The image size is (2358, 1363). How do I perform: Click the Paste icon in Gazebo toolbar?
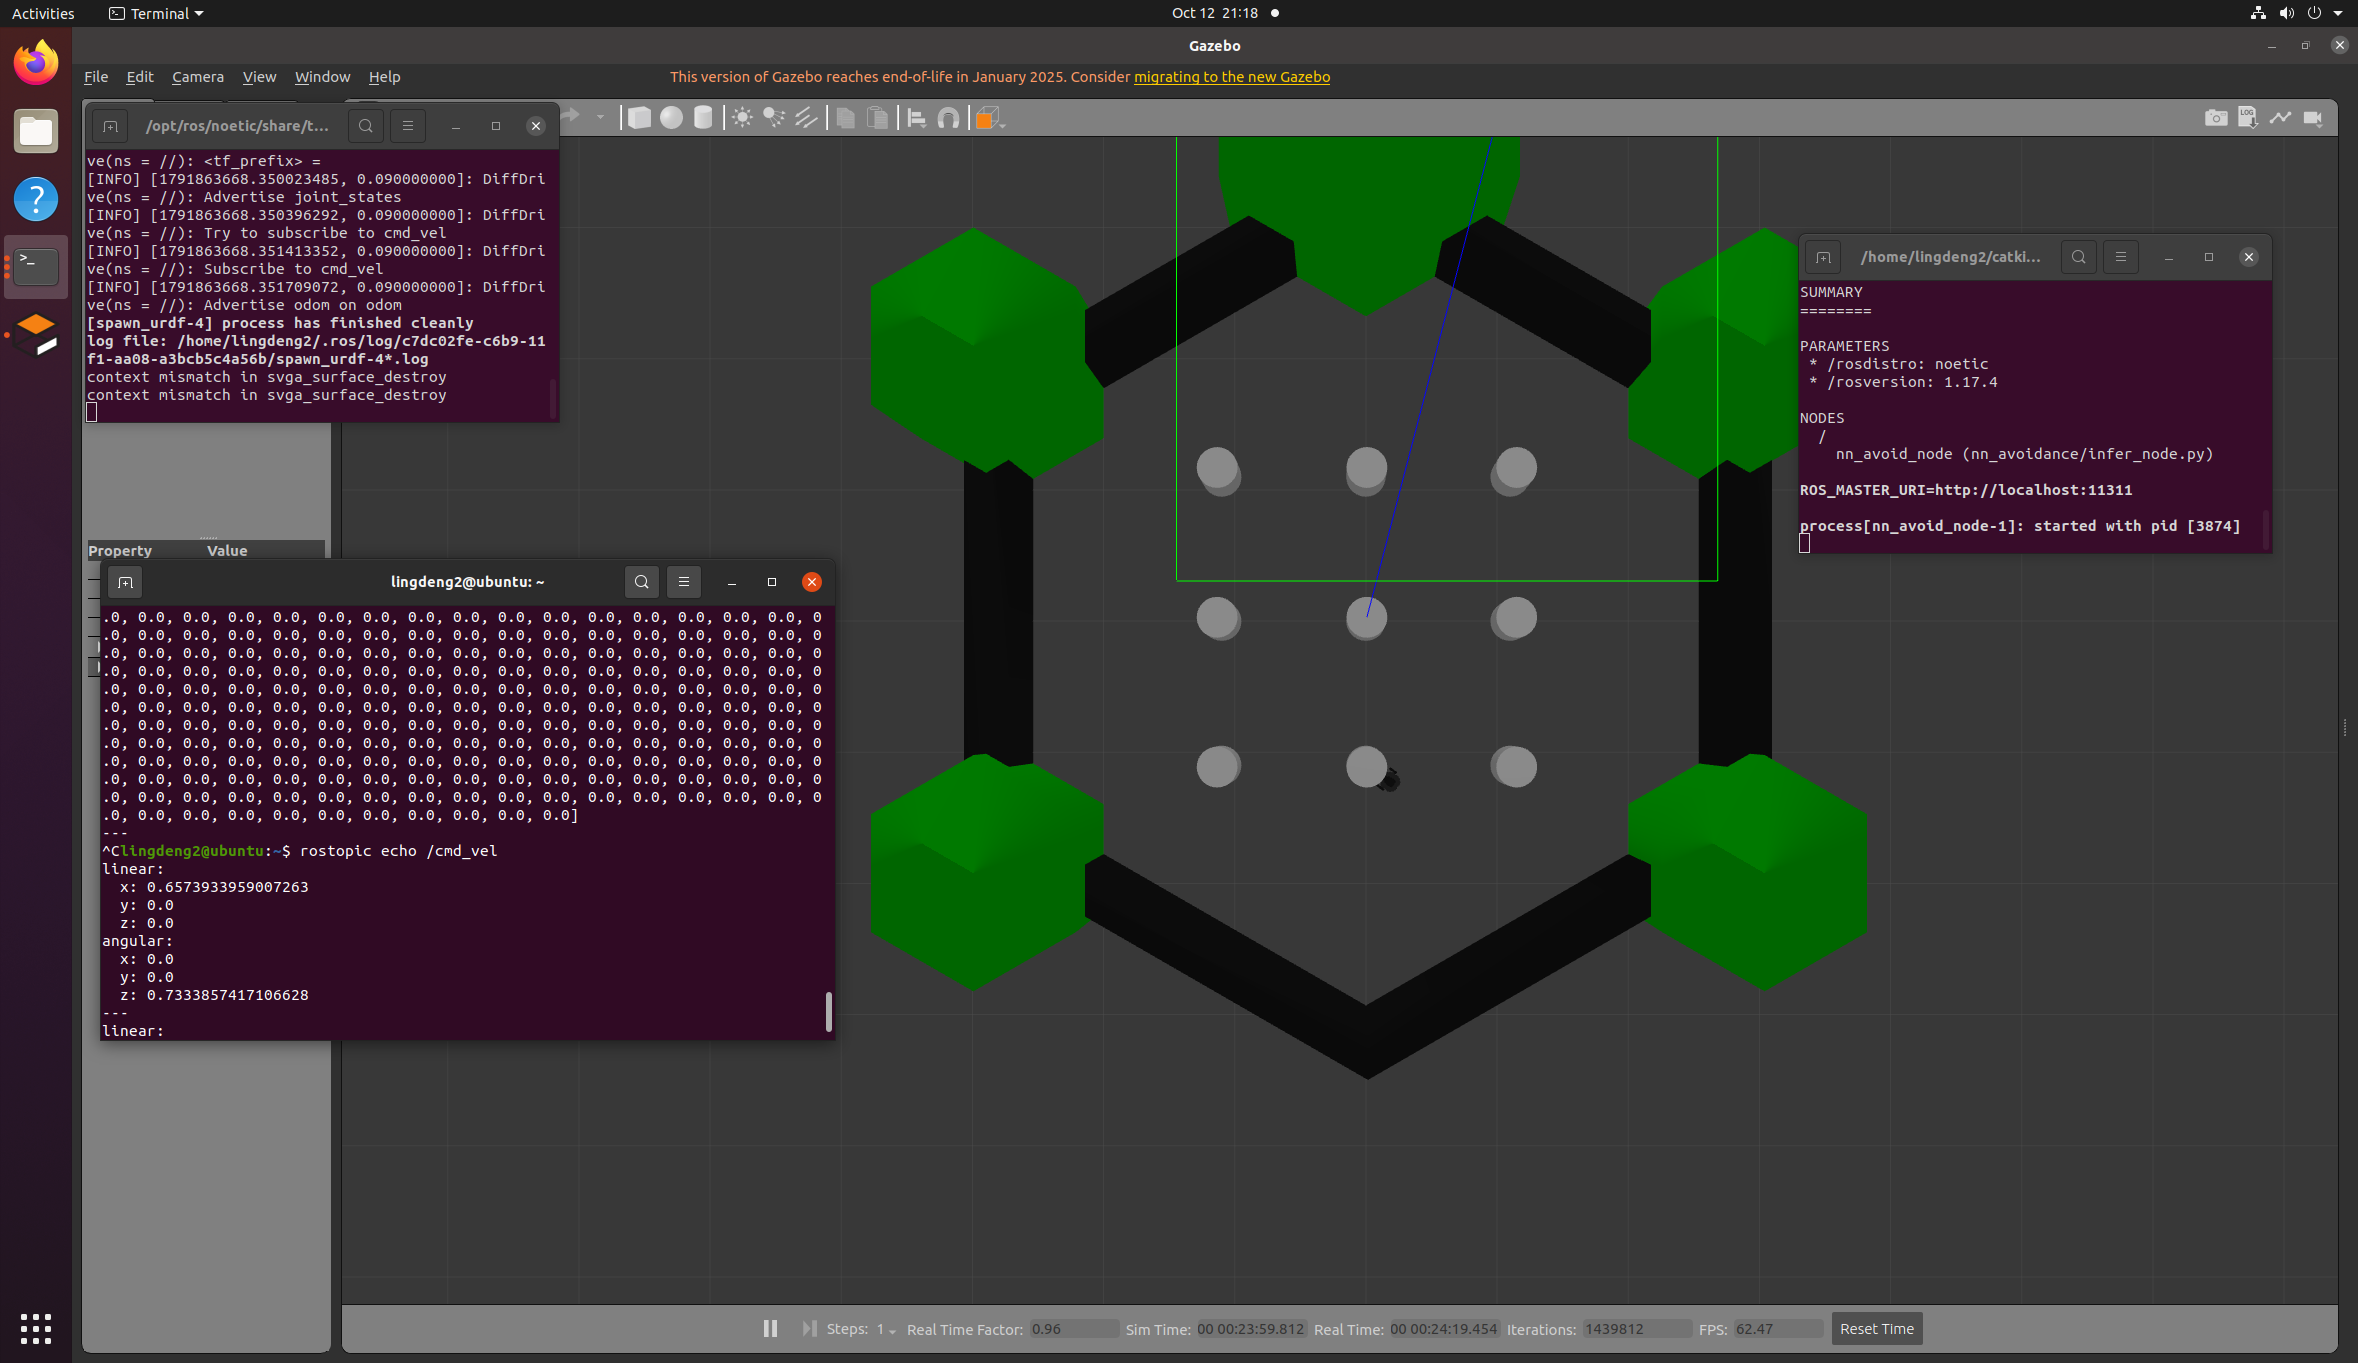pyautogui.click(x=877, y=118)
